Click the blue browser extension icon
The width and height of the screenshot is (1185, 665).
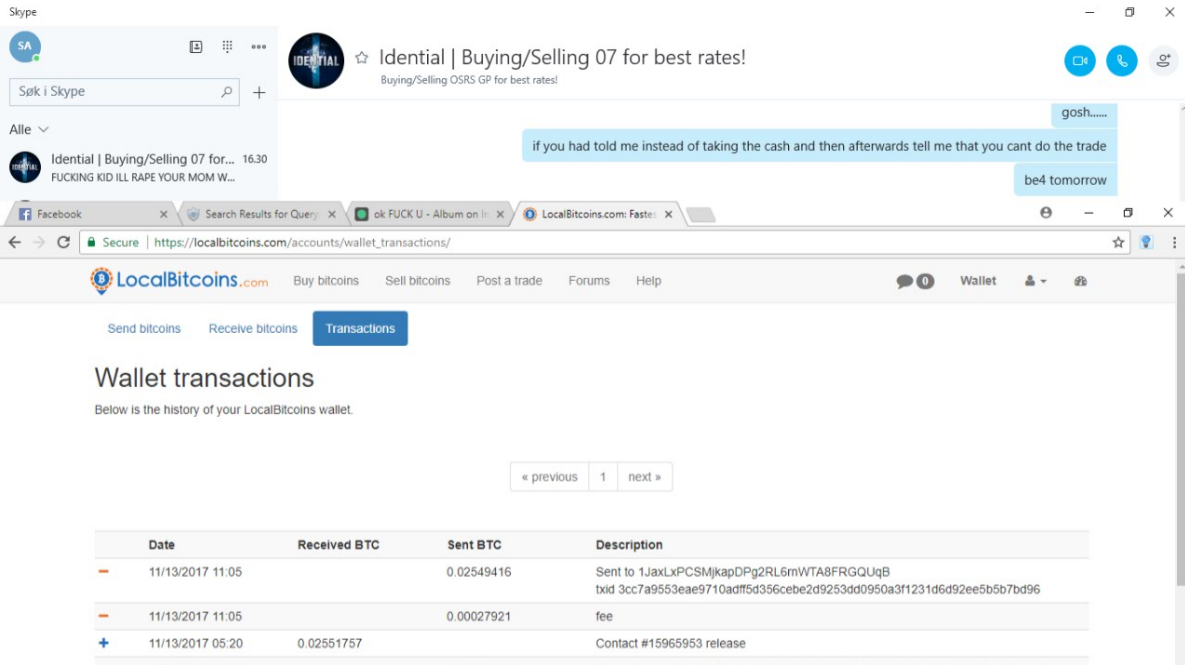(1146, 243)
